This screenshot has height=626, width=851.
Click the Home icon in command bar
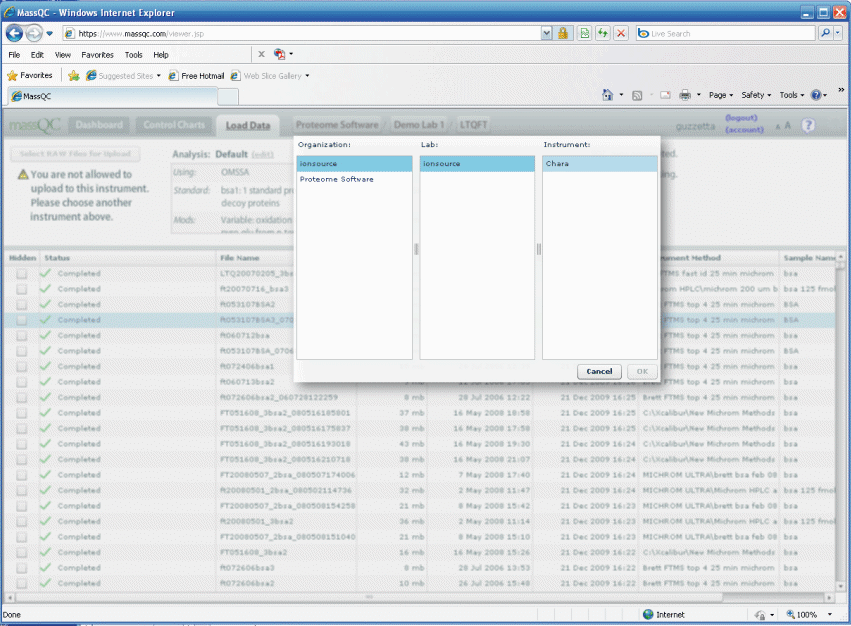(x=607, y=95)
